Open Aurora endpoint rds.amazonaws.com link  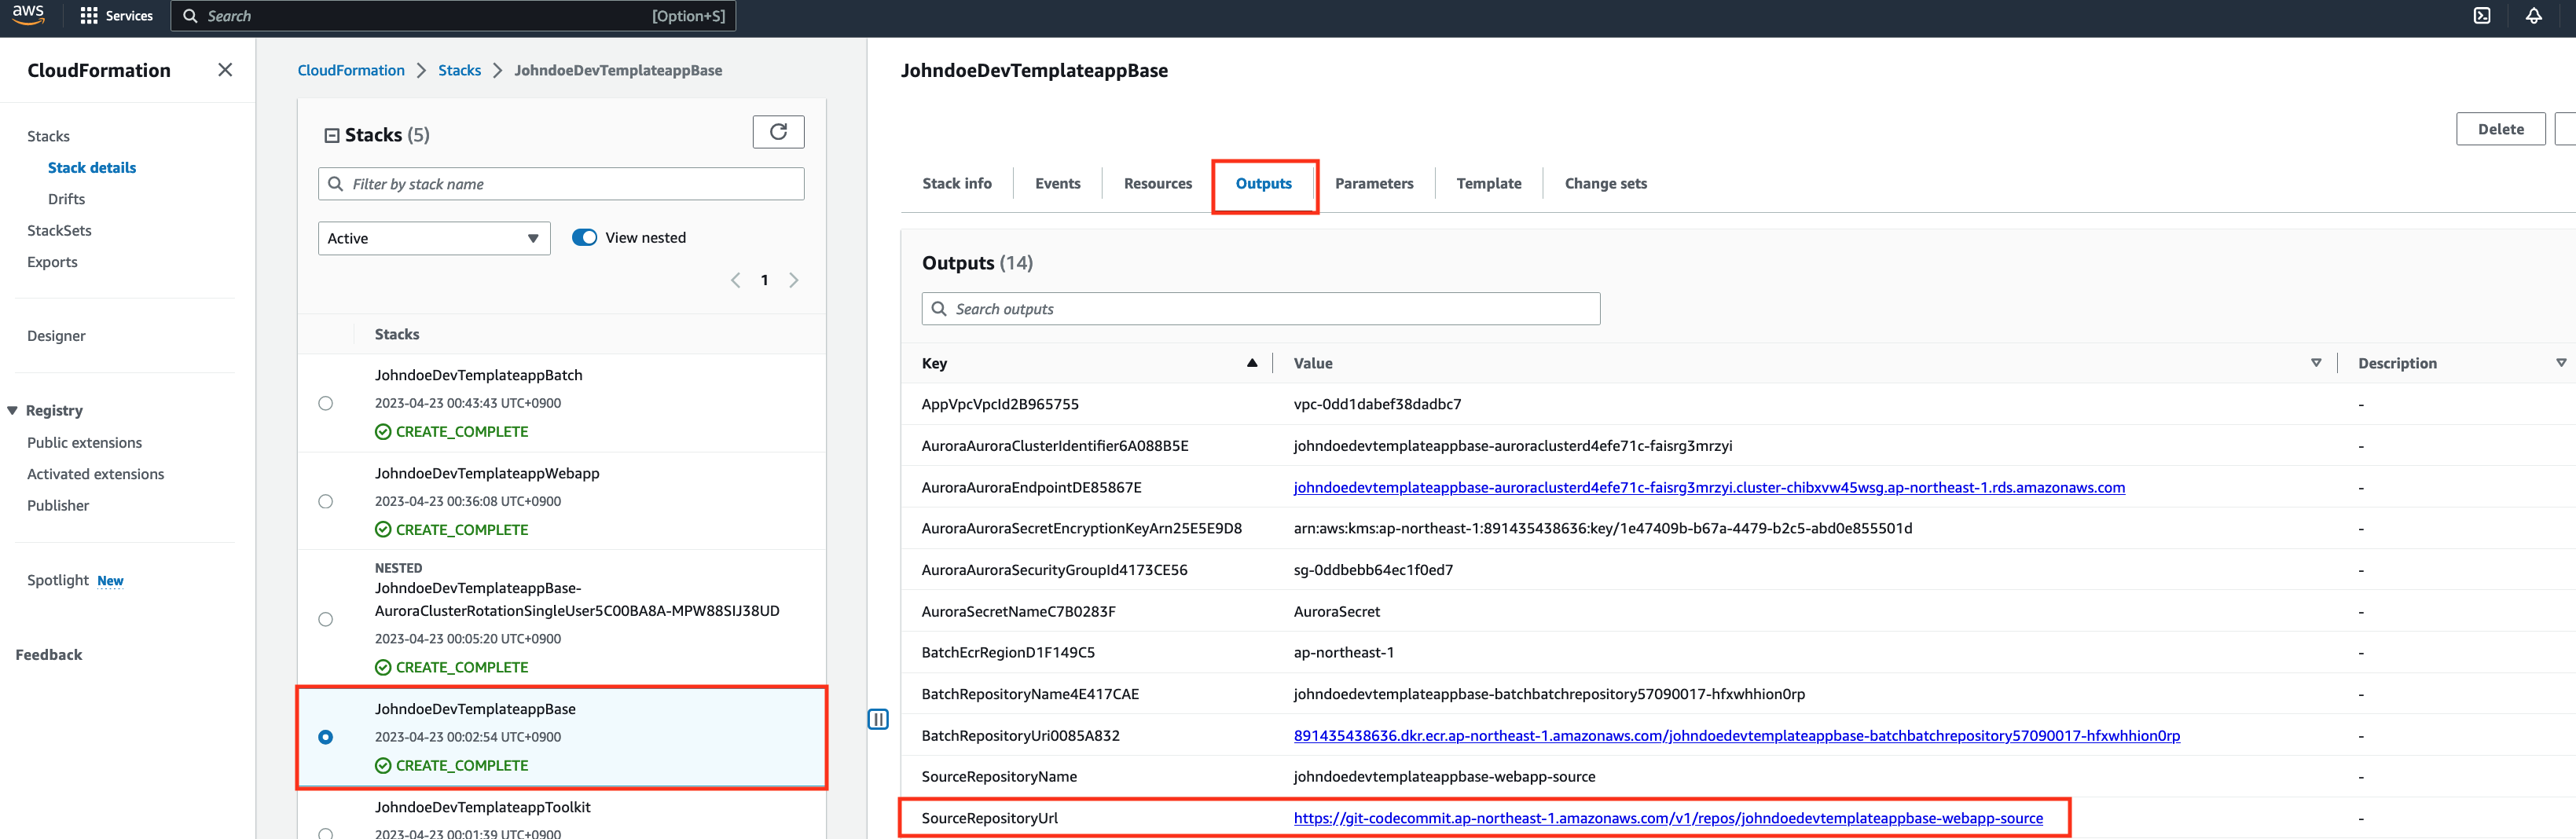(1709, 487)
